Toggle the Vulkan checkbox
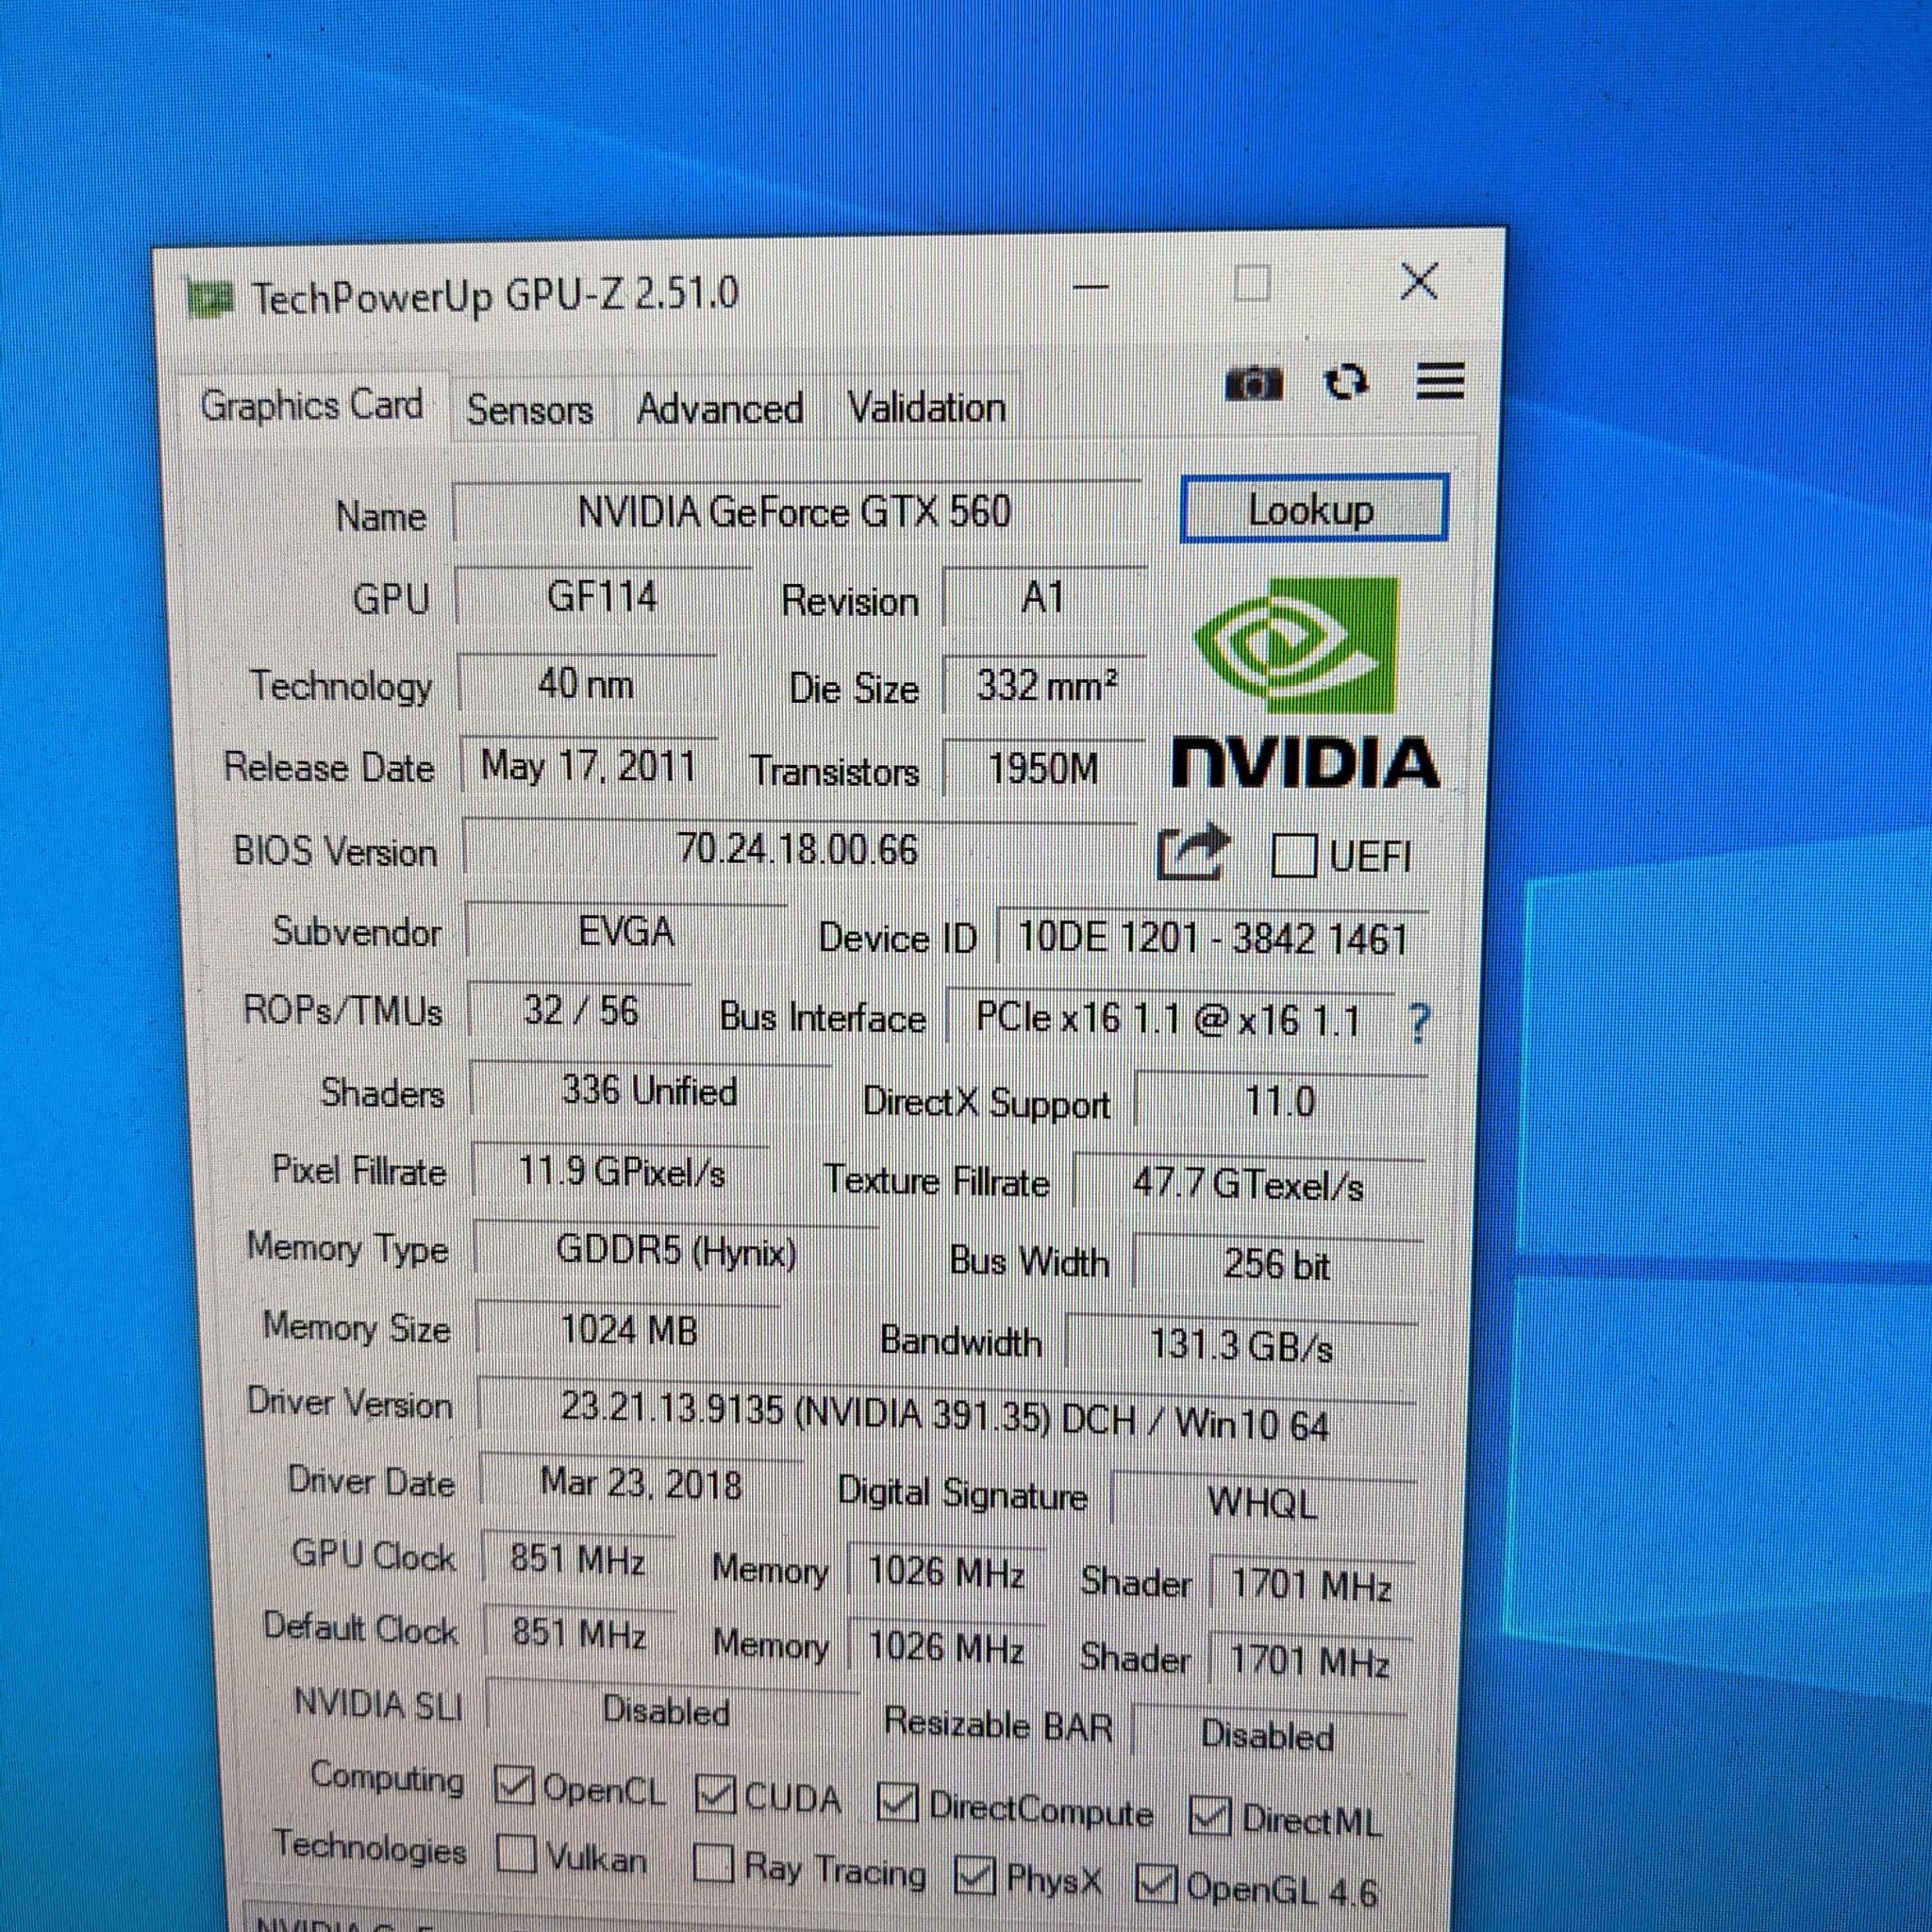 pyautogui.click(x=517, y=1853)
